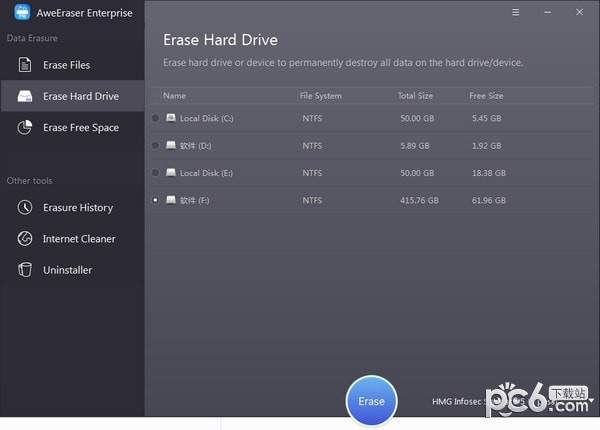Click the Internet Cleaner icon
Screen dimensions: 600x430
(x=24, y=239)
